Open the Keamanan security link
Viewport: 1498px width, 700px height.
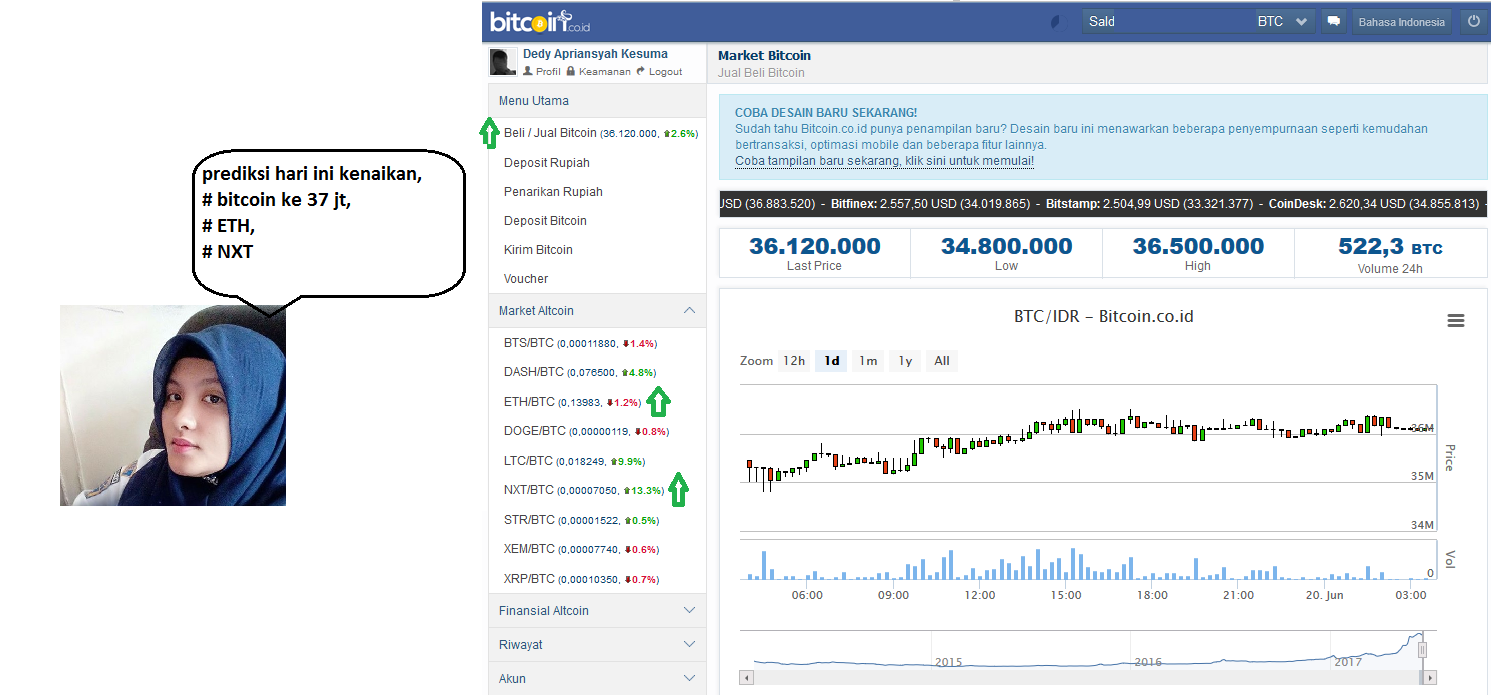pyautogui.click(x=598, y=72)
